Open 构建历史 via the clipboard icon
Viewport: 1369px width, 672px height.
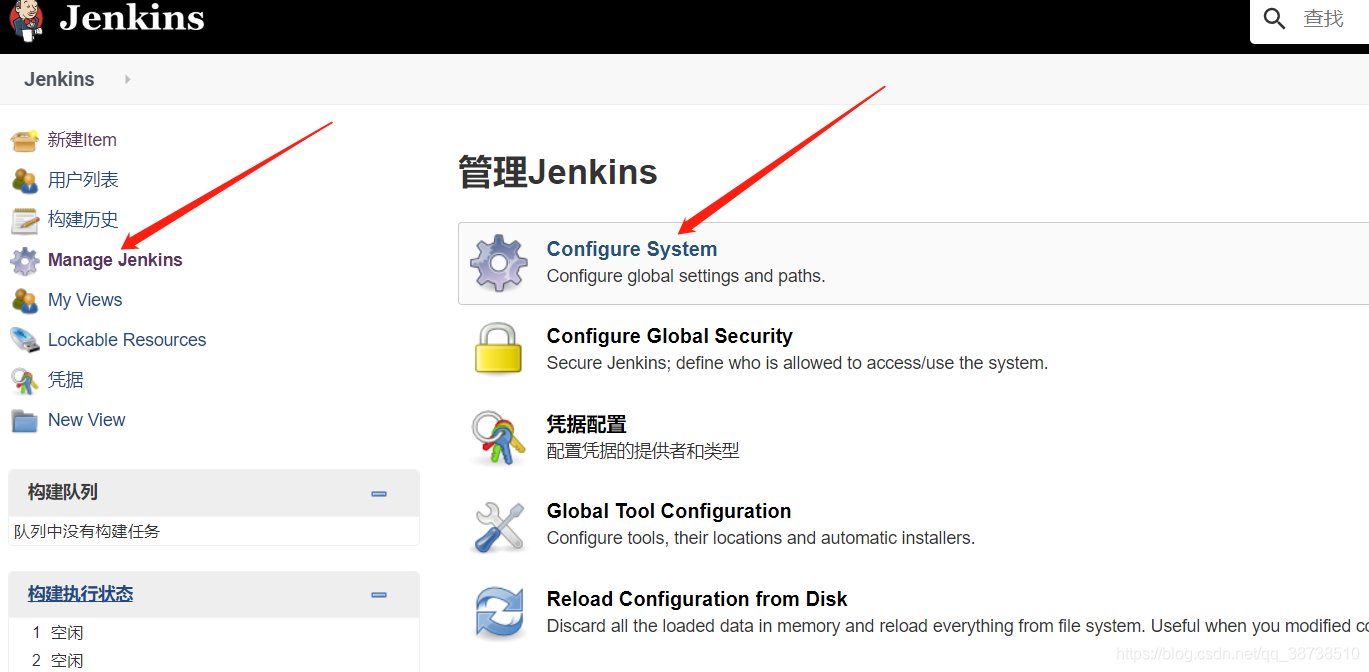pos(25,220)
